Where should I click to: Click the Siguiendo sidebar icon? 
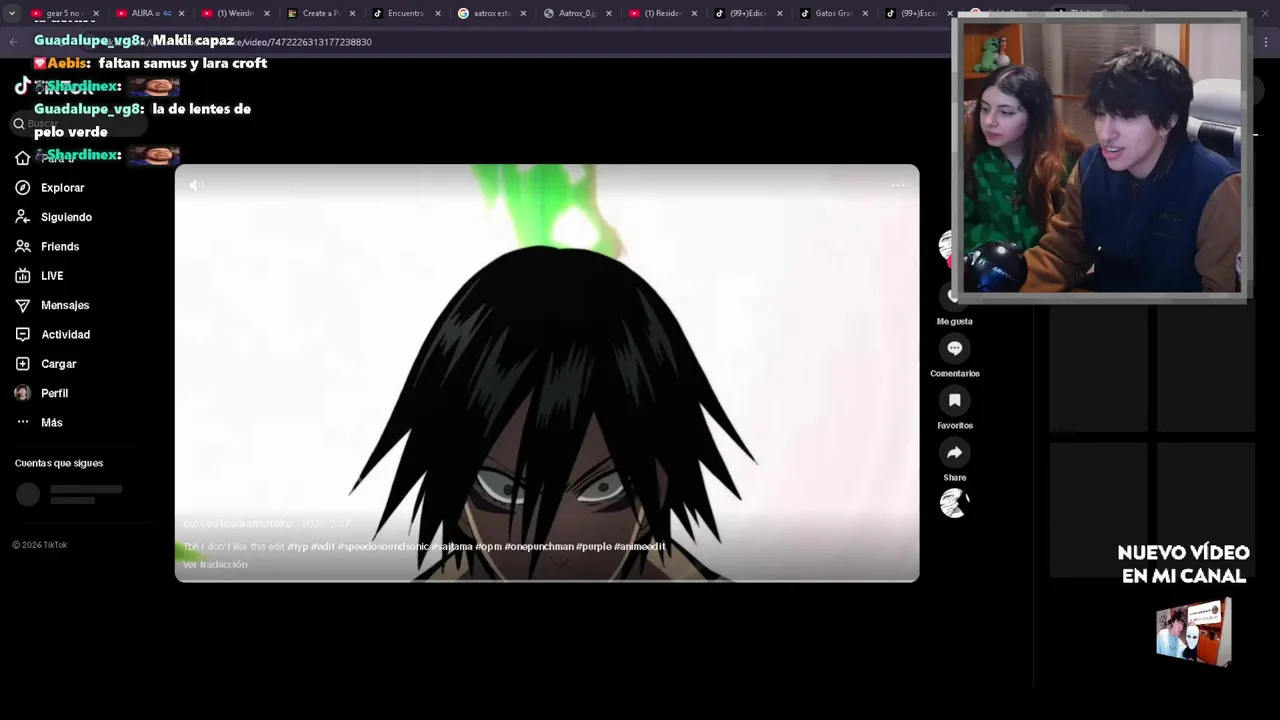click(x=22, y=217)
